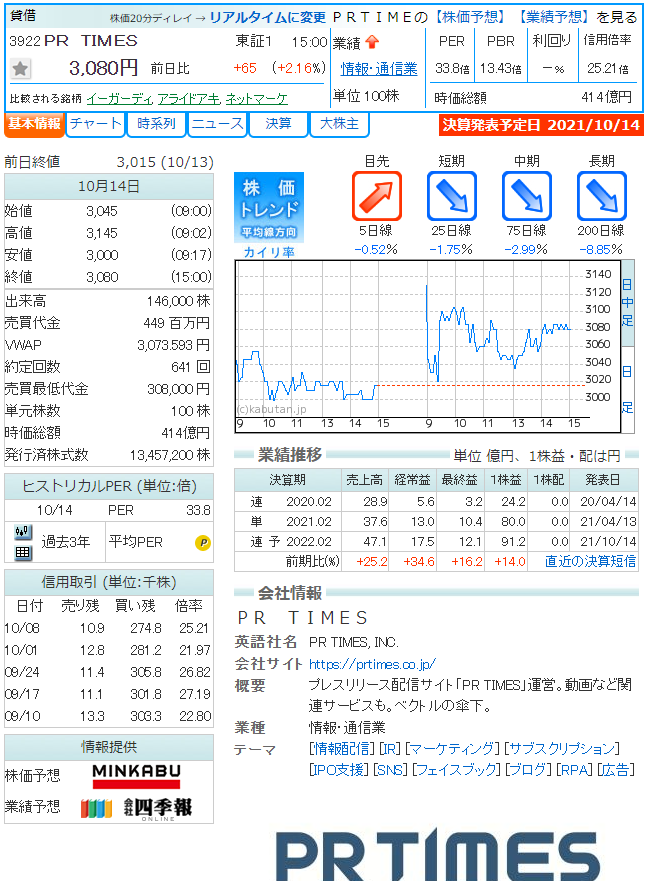This screenshot has width=648, height=881.
Task: Open the 会社四季報 earnings forecast logo
Action: (136, 808)
